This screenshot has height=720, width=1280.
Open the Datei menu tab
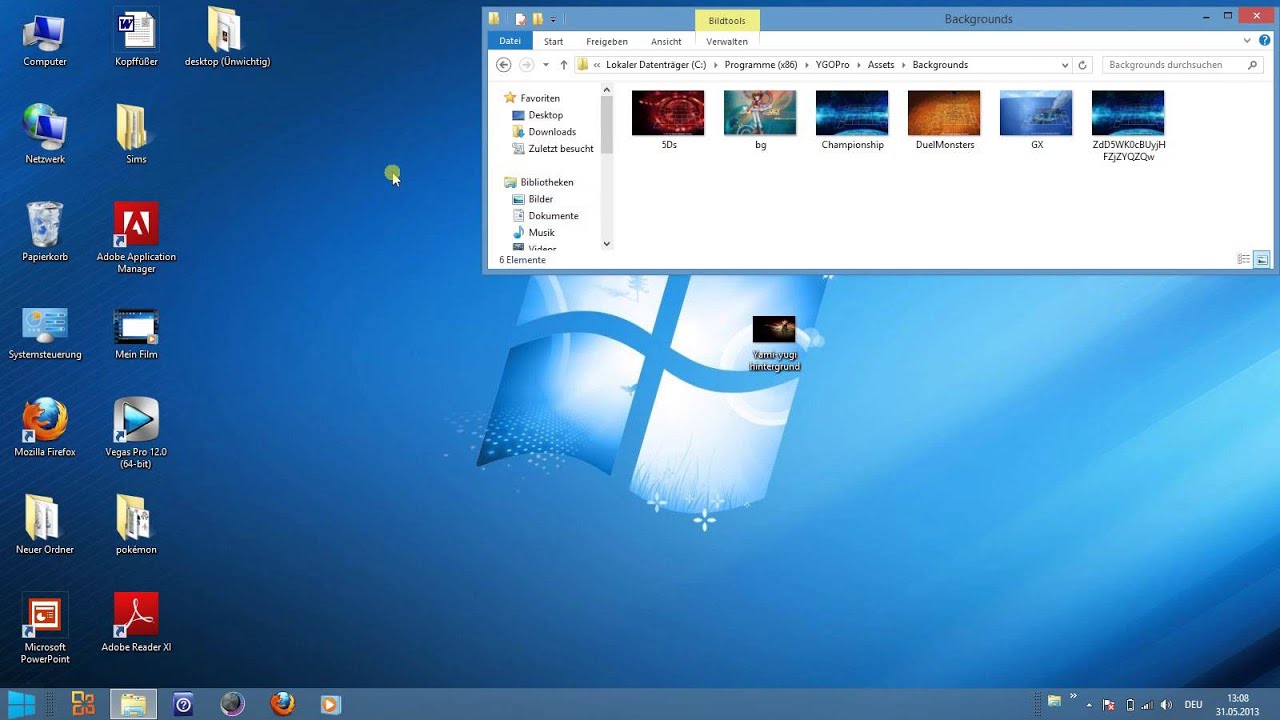pos(510,41)
